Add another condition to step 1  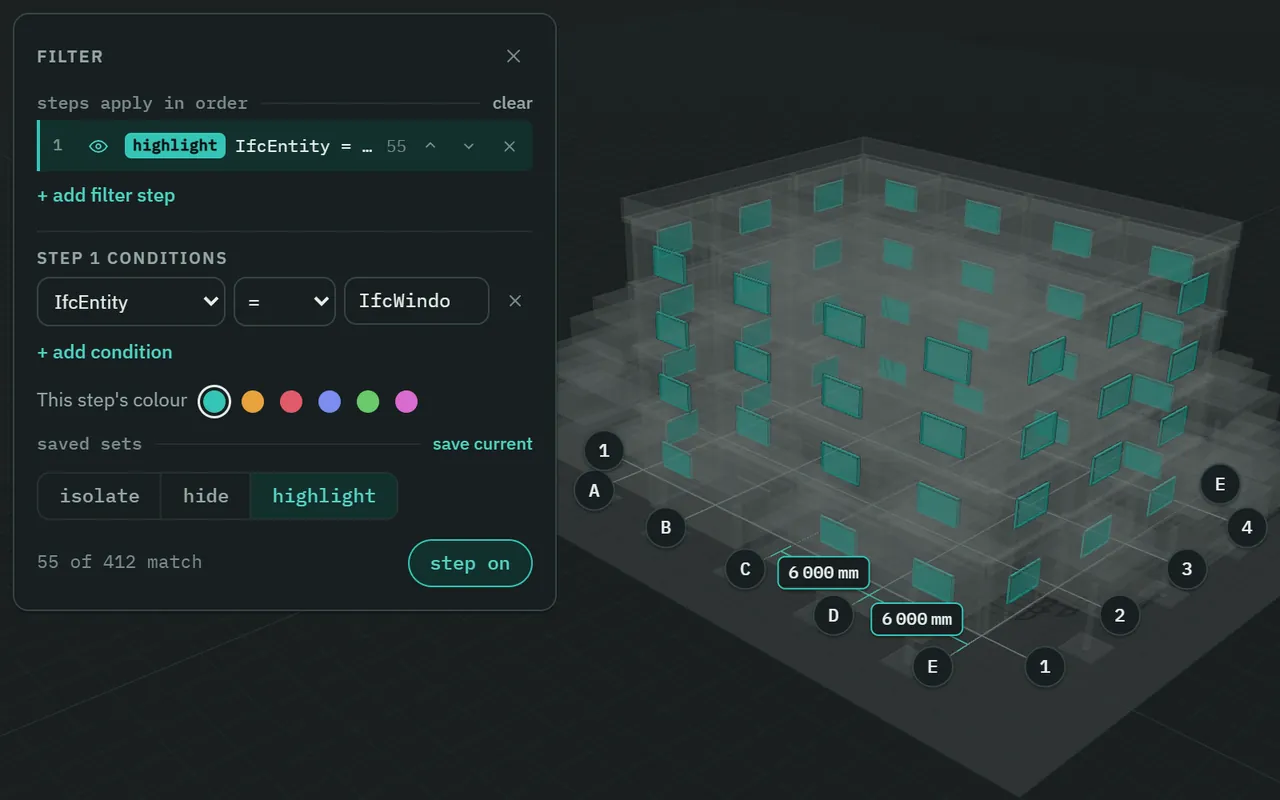[104, 352]
